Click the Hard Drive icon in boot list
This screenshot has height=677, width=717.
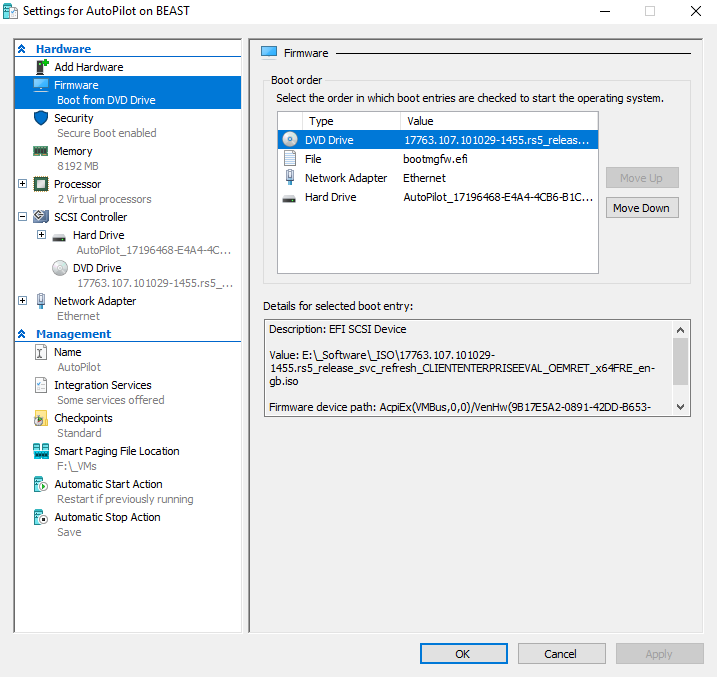289,199
